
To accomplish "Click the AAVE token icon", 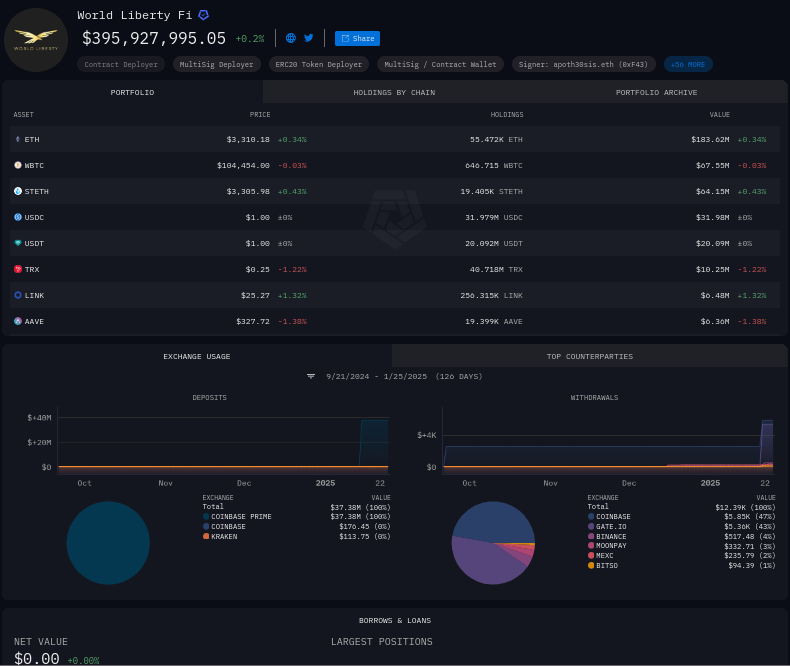I will (18, 321).
